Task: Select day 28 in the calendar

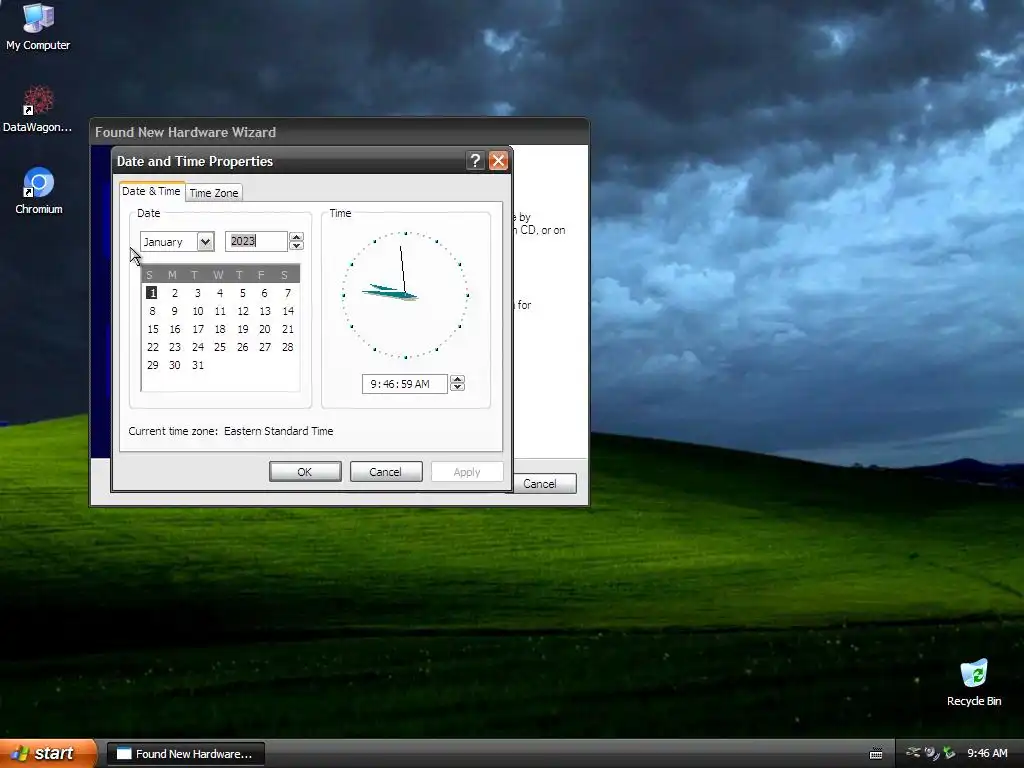Action: (288, 347)
